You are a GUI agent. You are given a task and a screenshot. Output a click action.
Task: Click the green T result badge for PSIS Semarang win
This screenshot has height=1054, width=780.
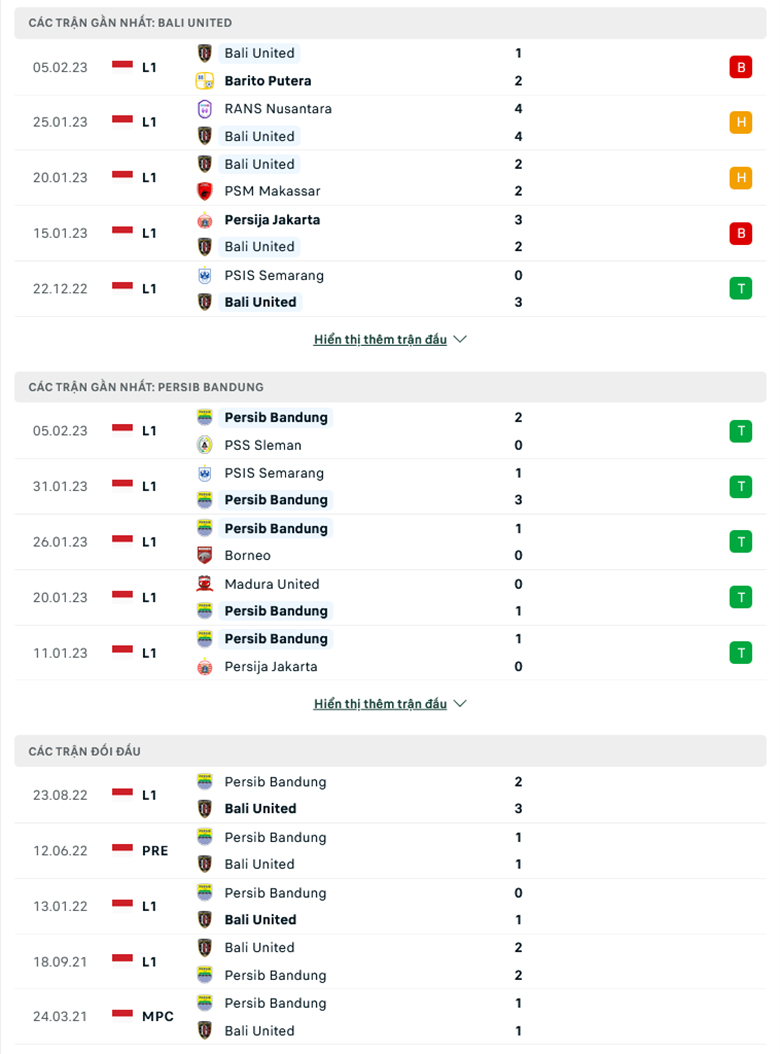741,288
